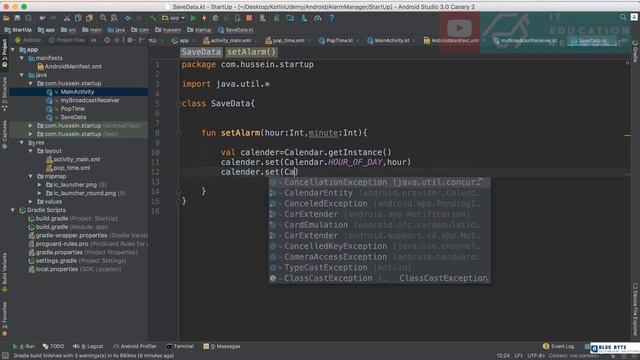
Task: Collapse the app module tree node
Action: click(x=13, y=50)
